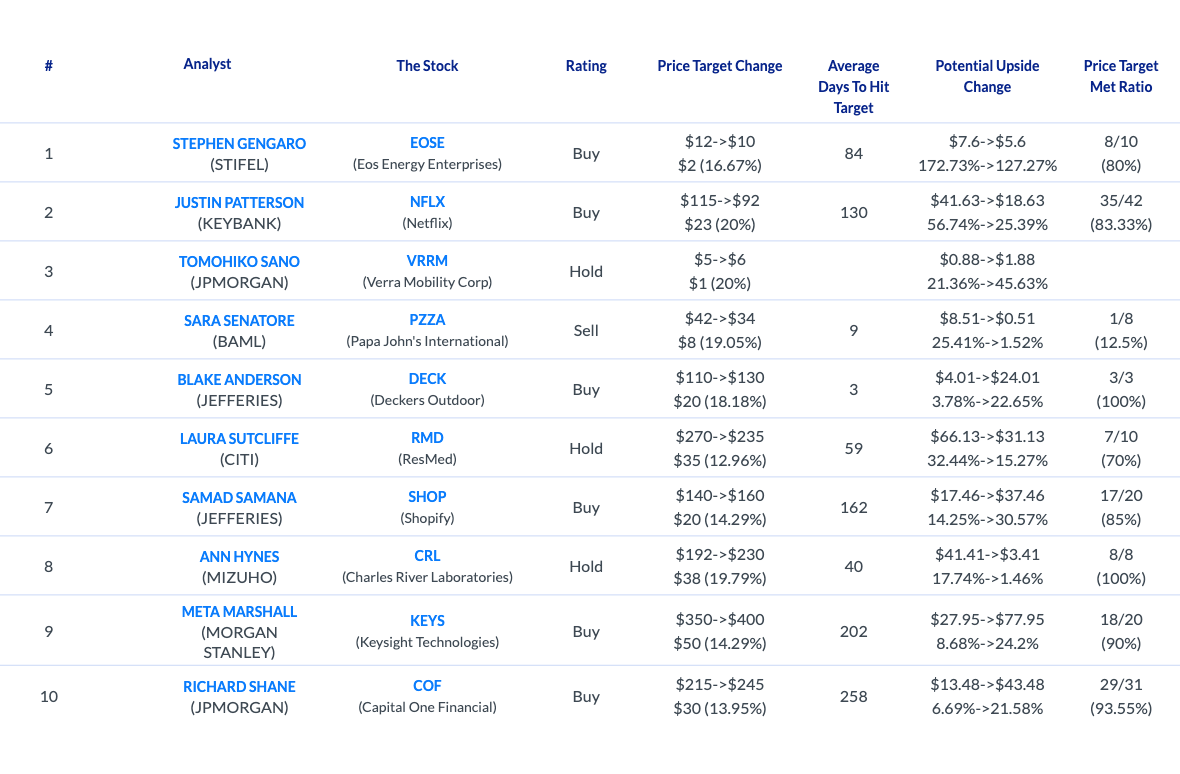This screenshot has width=1180, height=774.
Task: Open the KEYS stock ticker link
Action: click(427, 621)
